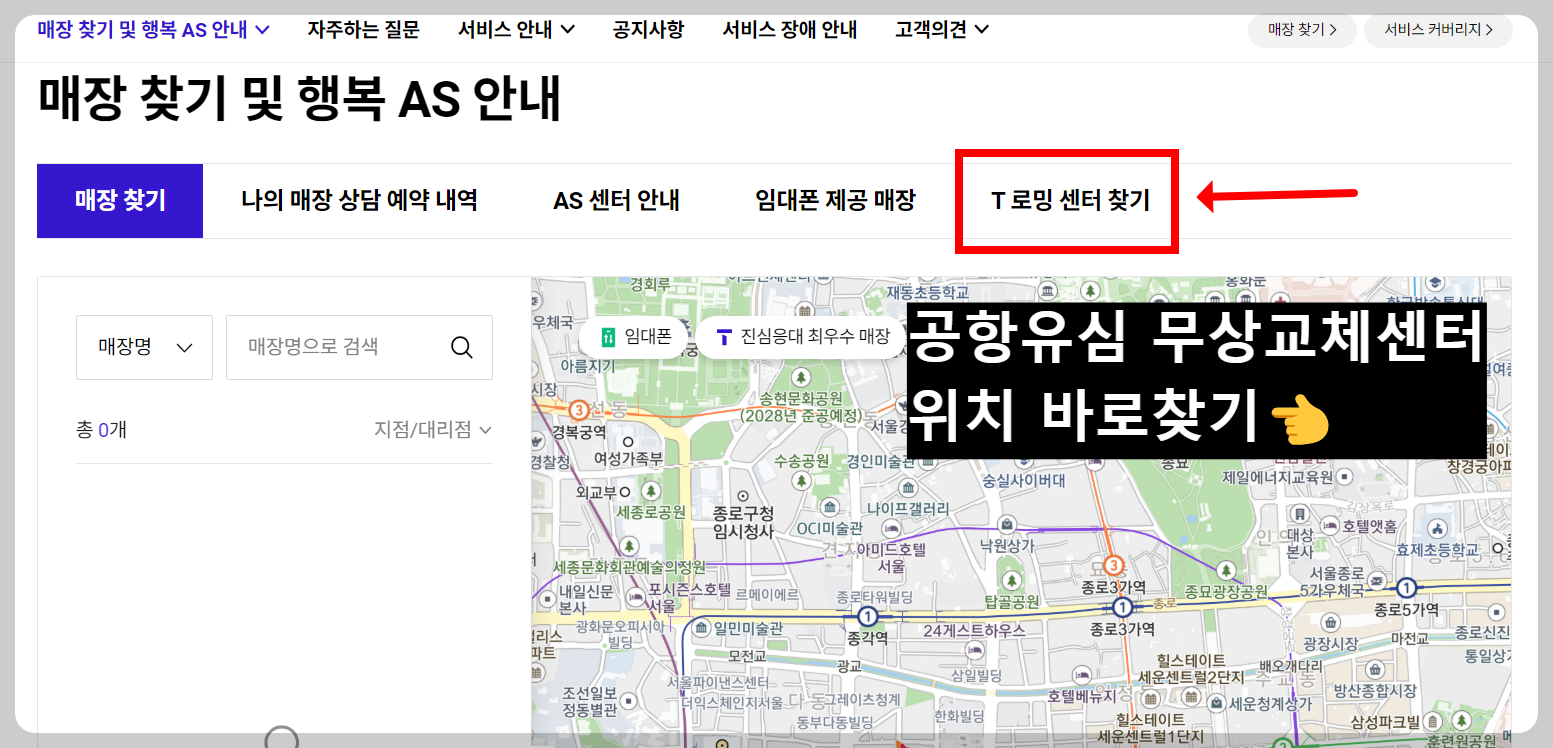Open the 매장 찾기 및 행복 AS 안내 menu
Image resolution: width=1553 pixels, height=748 pixels.
[x=154, y=29]
